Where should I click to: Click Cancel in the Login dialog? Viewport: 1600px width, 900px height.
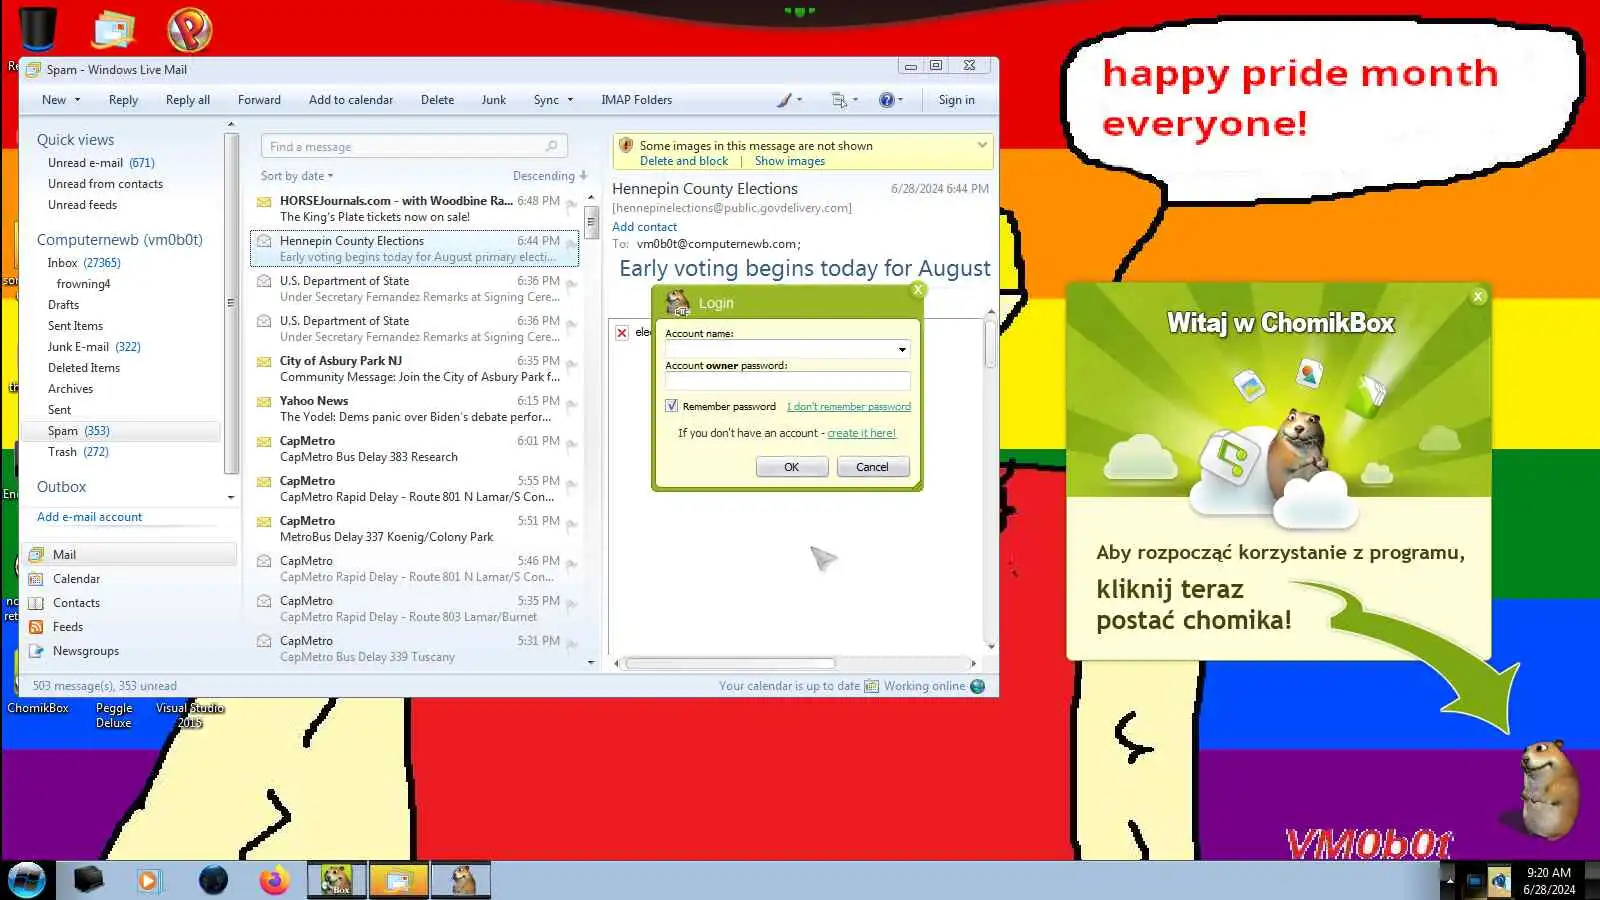point(872,467)
